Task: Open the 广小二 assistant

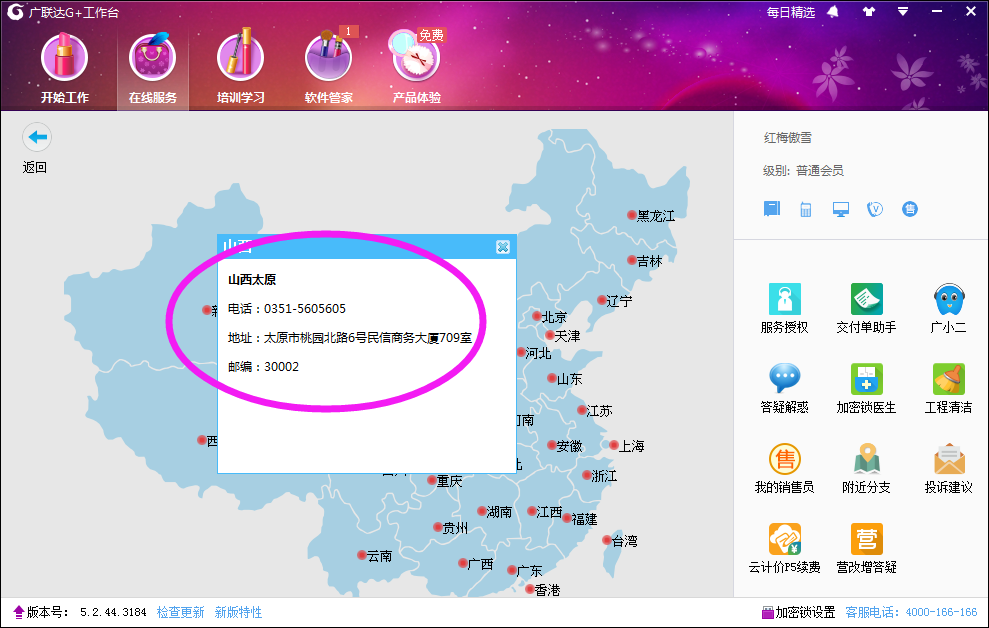Action: click(x=948, y=309)
